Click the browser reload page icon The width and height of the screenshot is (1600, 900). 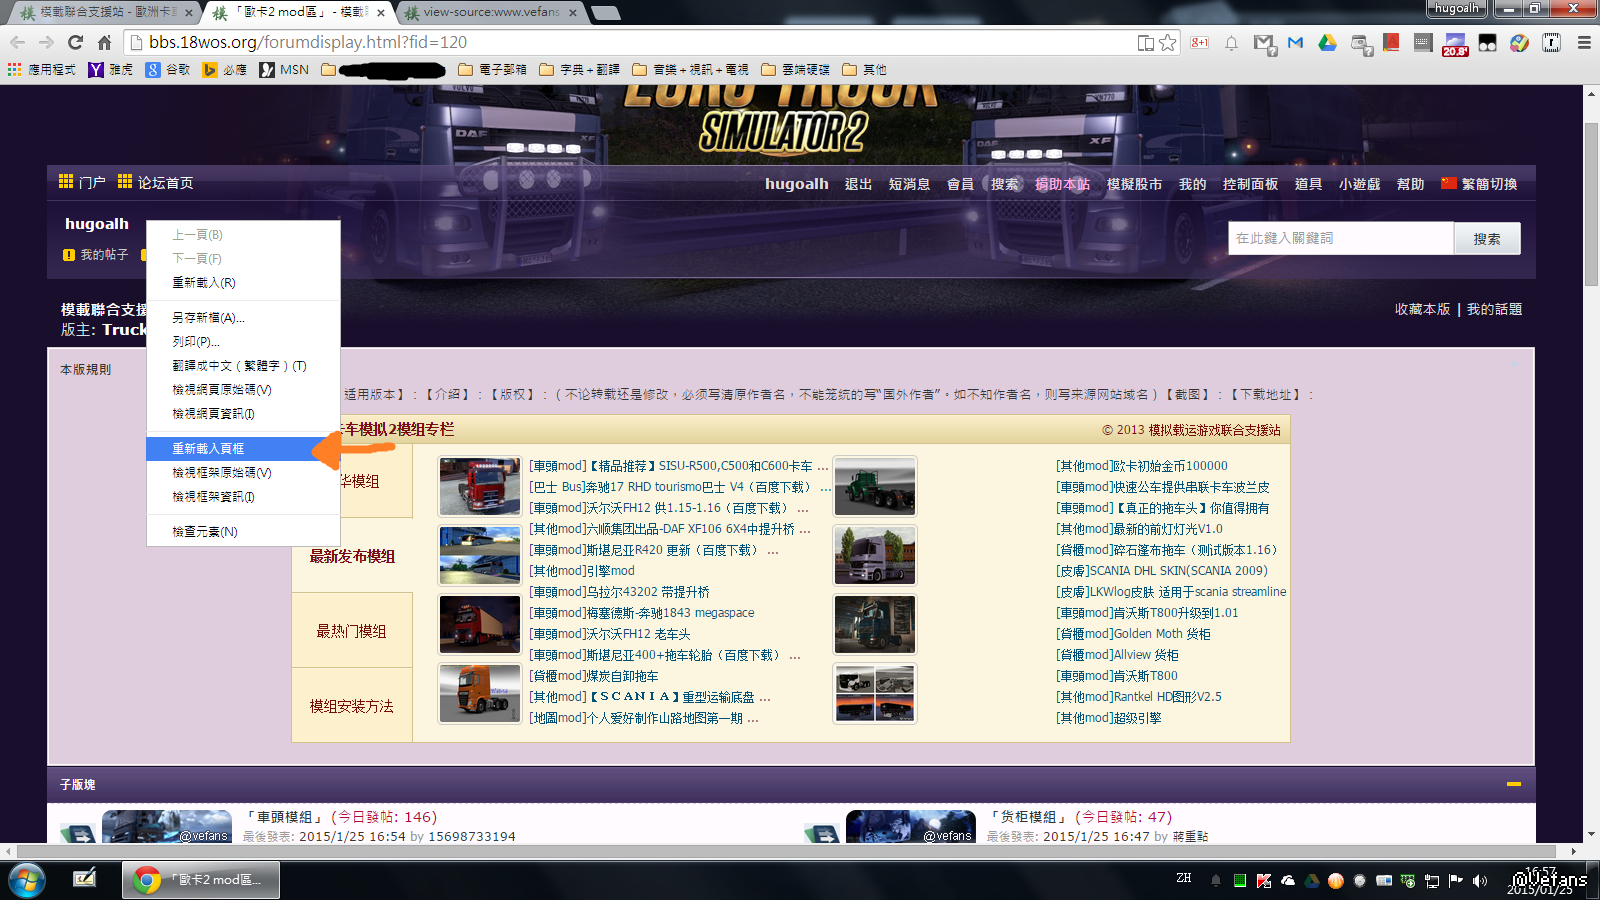coord(75,42)
